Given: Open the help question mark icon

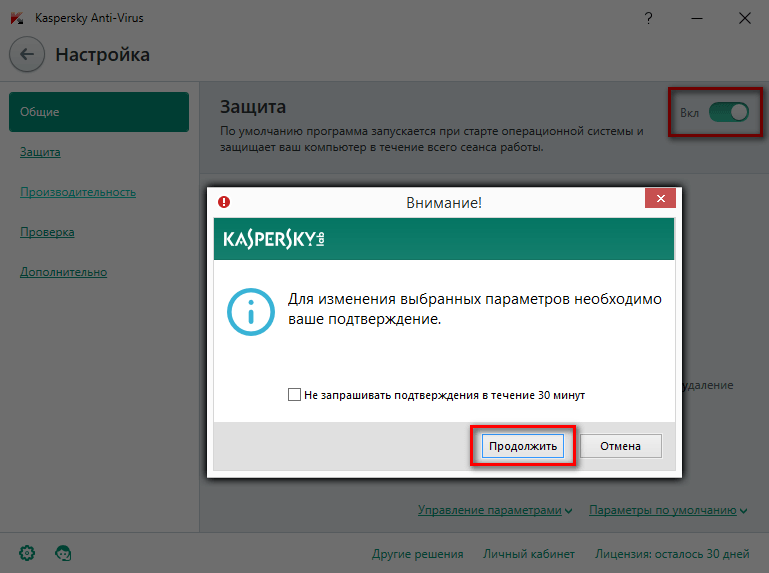Looking at the screenshot, I should click(648, 19).
